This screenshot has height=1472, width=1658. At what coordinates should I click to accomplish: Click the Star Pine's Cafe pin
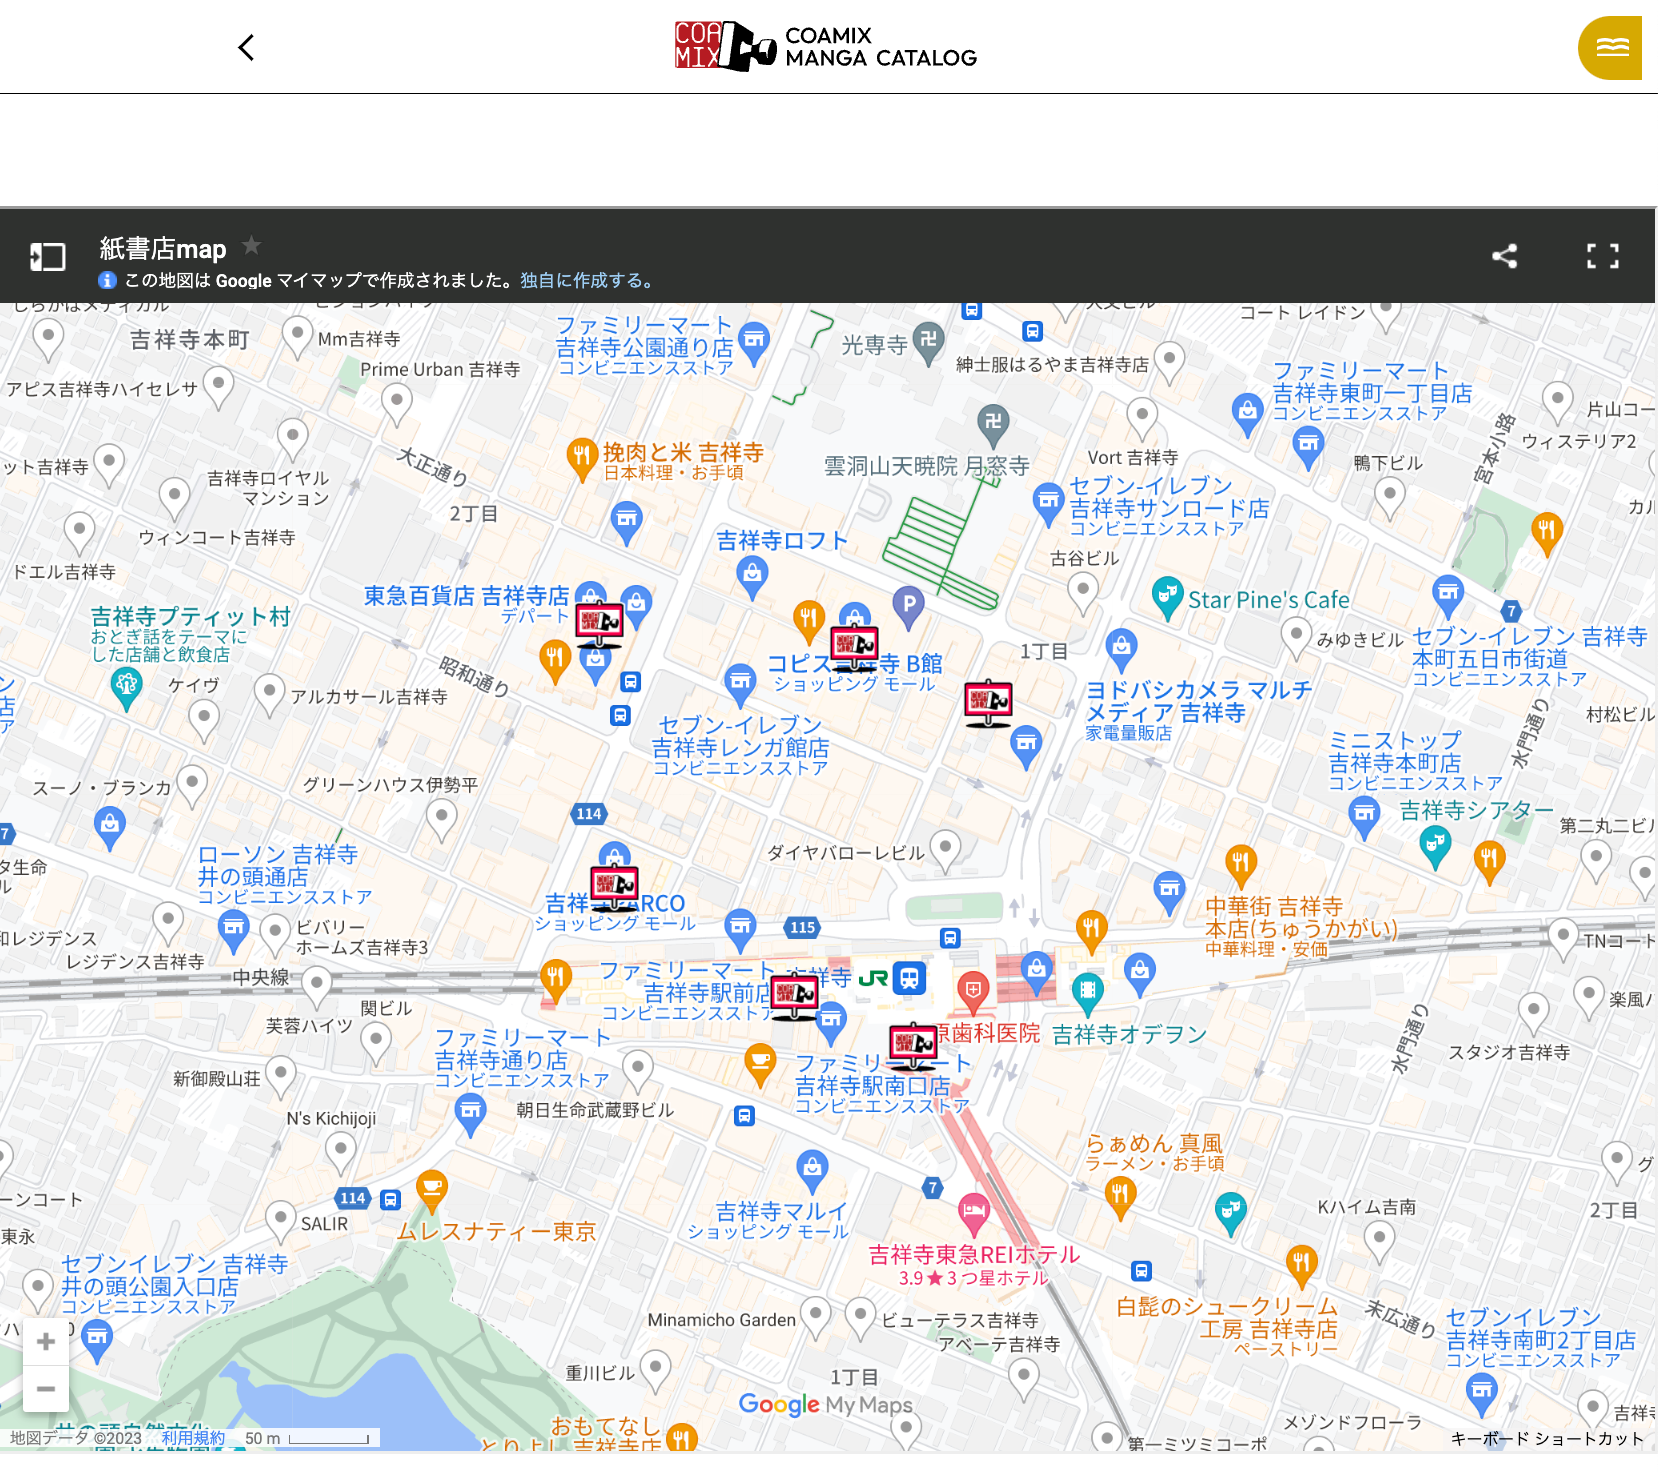1167,598
